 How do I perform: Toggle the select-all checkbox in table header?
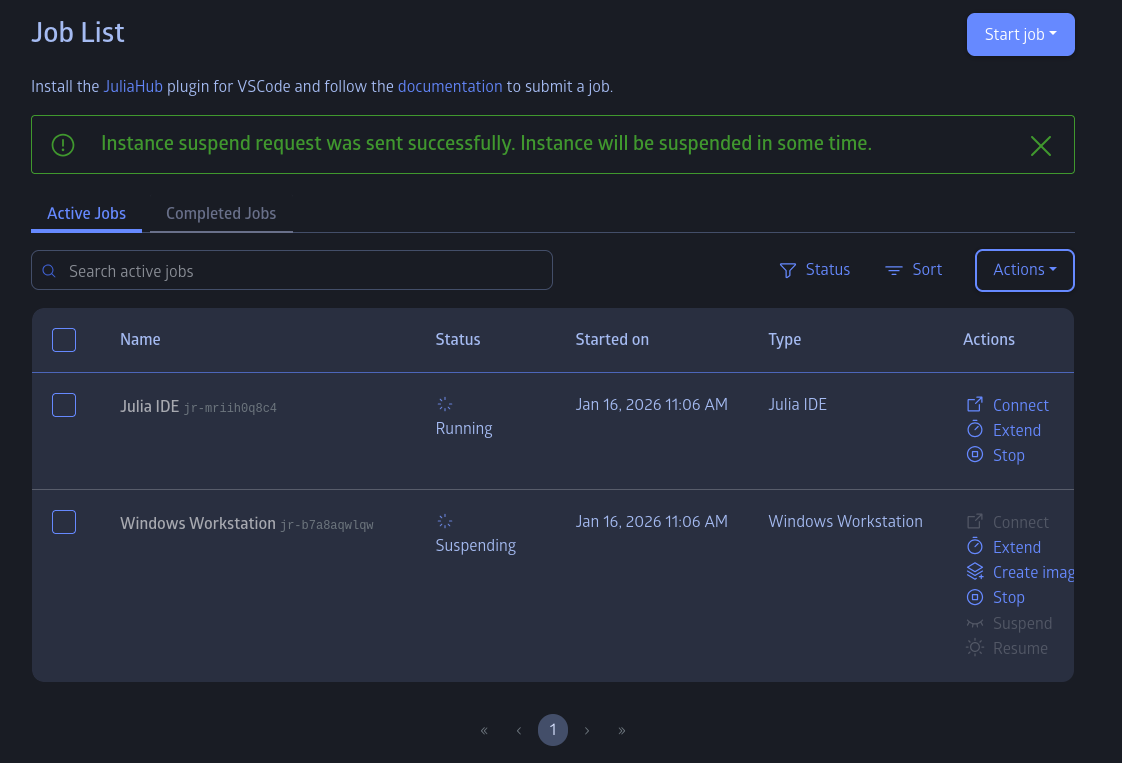[64, 340]
